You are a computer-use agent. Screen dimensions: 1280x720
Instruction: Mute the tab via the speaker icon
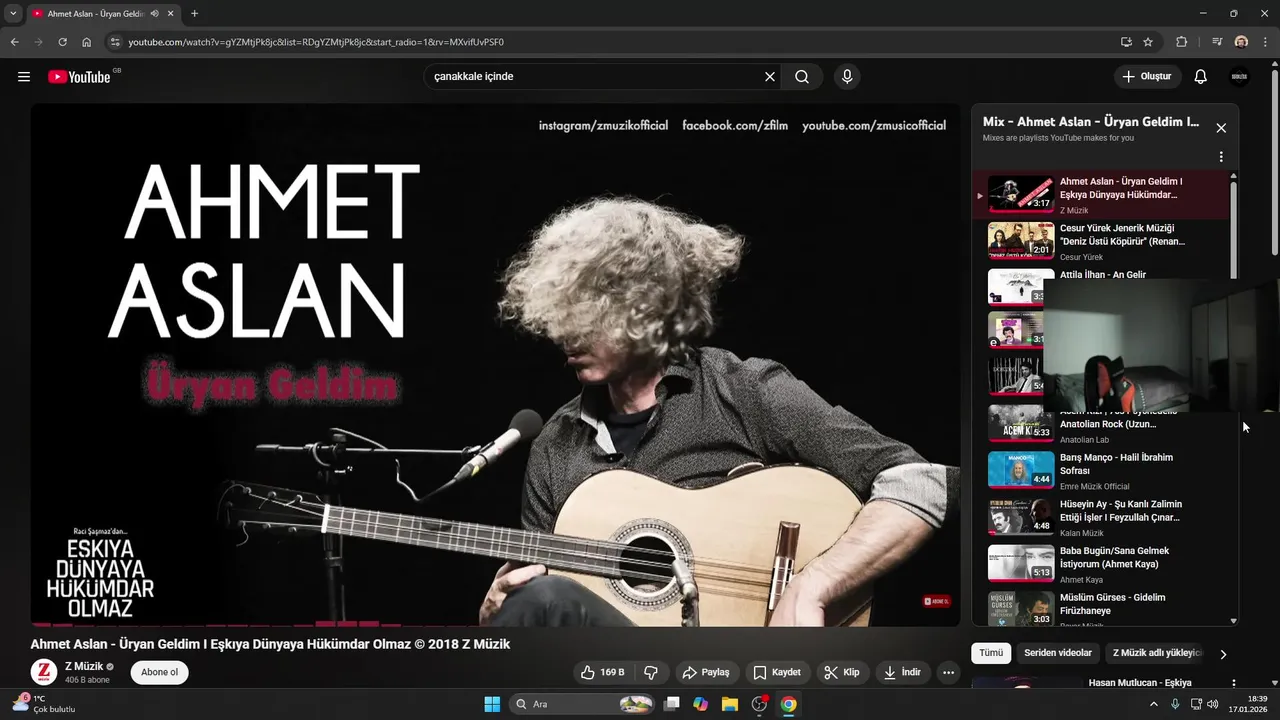pos(155,14)
